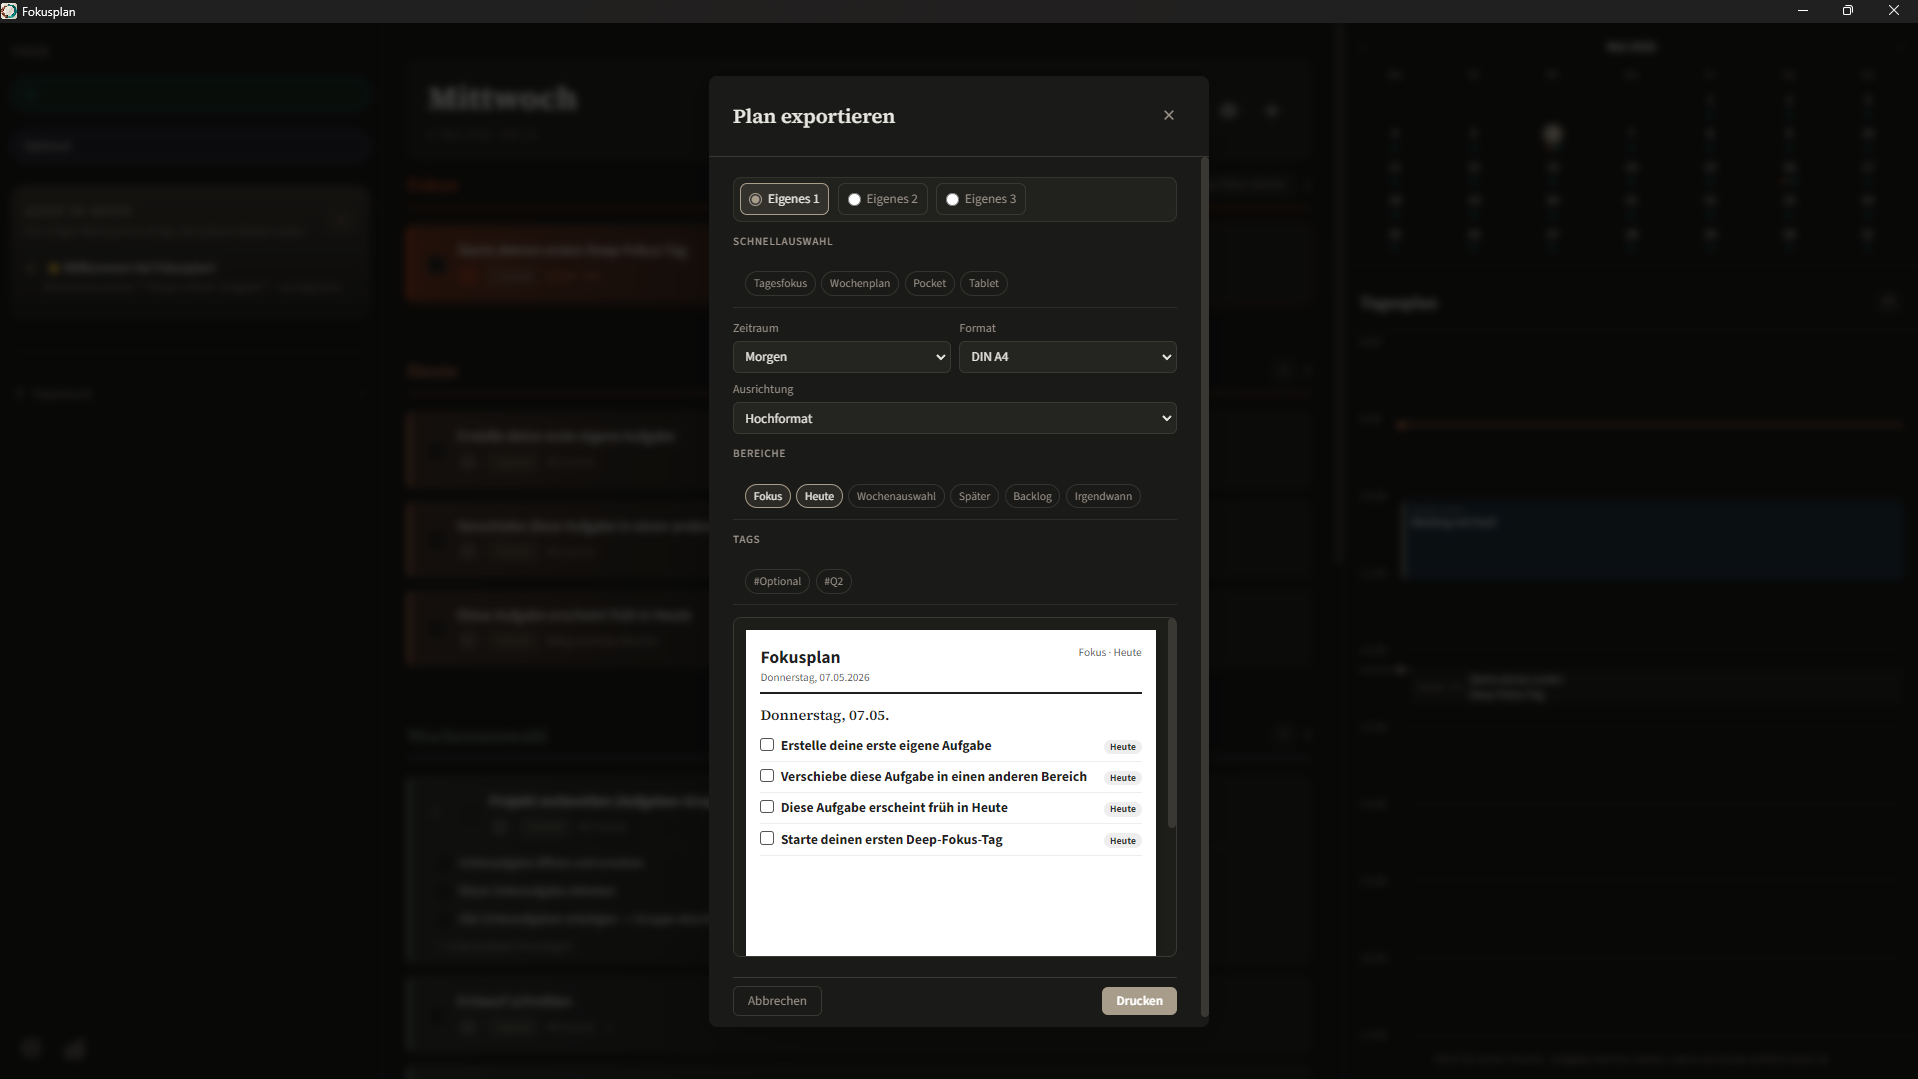The image size is (1918, 1079).
Task: Toggle the #Optional tag filter
Action: pos(777,581)
